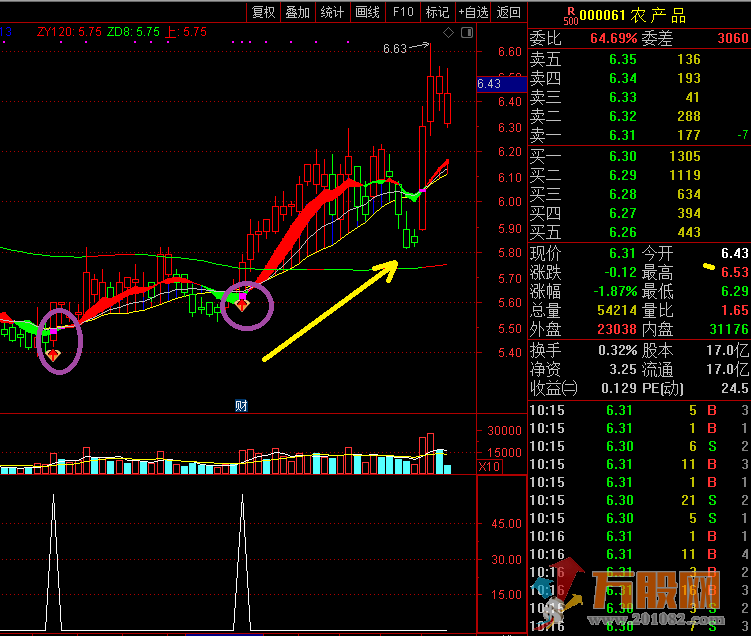Select the 卖二 6.32 order row
This screenshot has height=636, width=751.
pyautogui.click(x=639, y=116)
